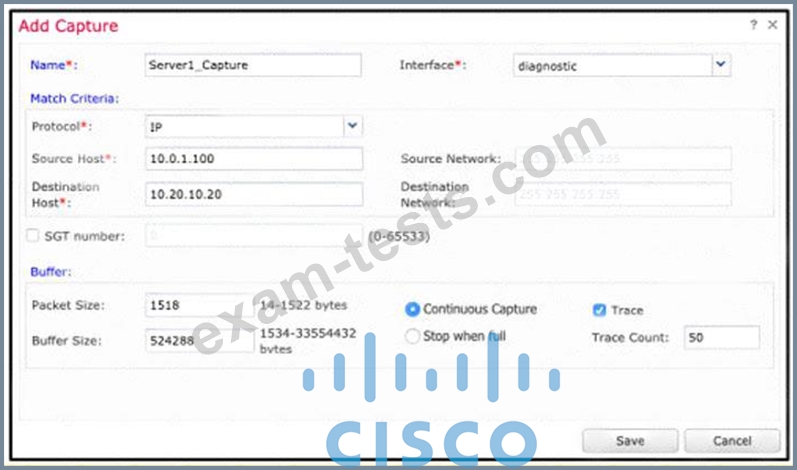Click the Destination Host field 10.20.10.20

pyautogui.click(x=254, y=194)
